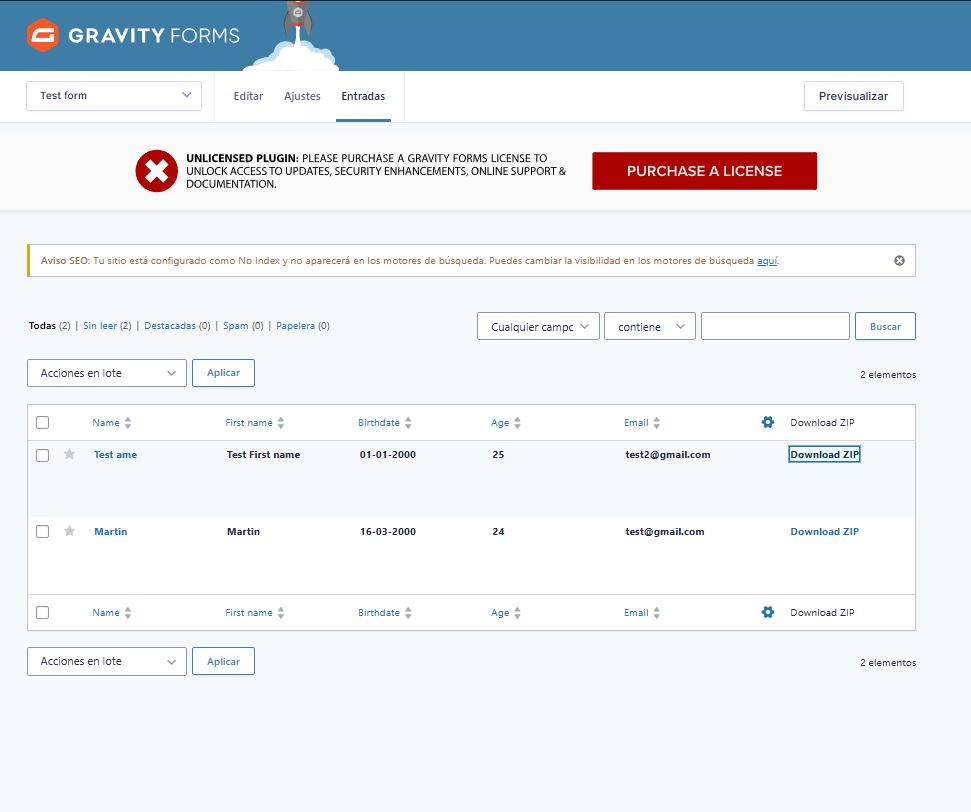Dismiss the Aviso SEO notice
Viewport: 971px width, 812px height.
[x=899, y=261]
